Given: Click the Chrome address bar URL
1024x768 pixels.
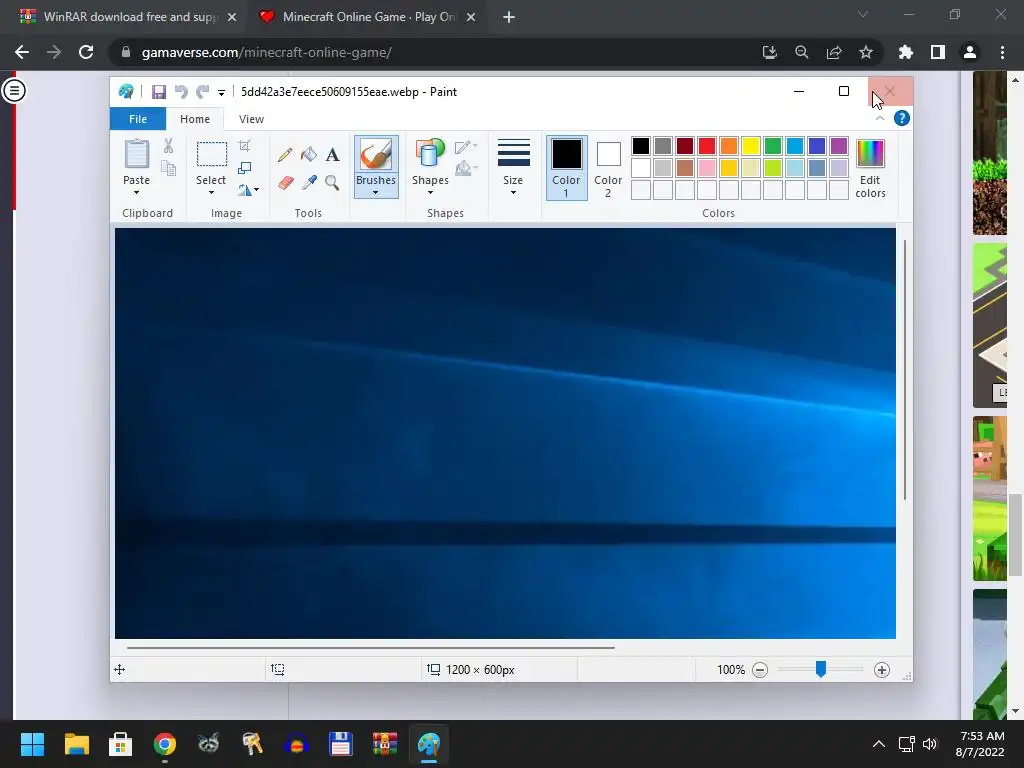Looking at the screenshot, I should [266, 52].
